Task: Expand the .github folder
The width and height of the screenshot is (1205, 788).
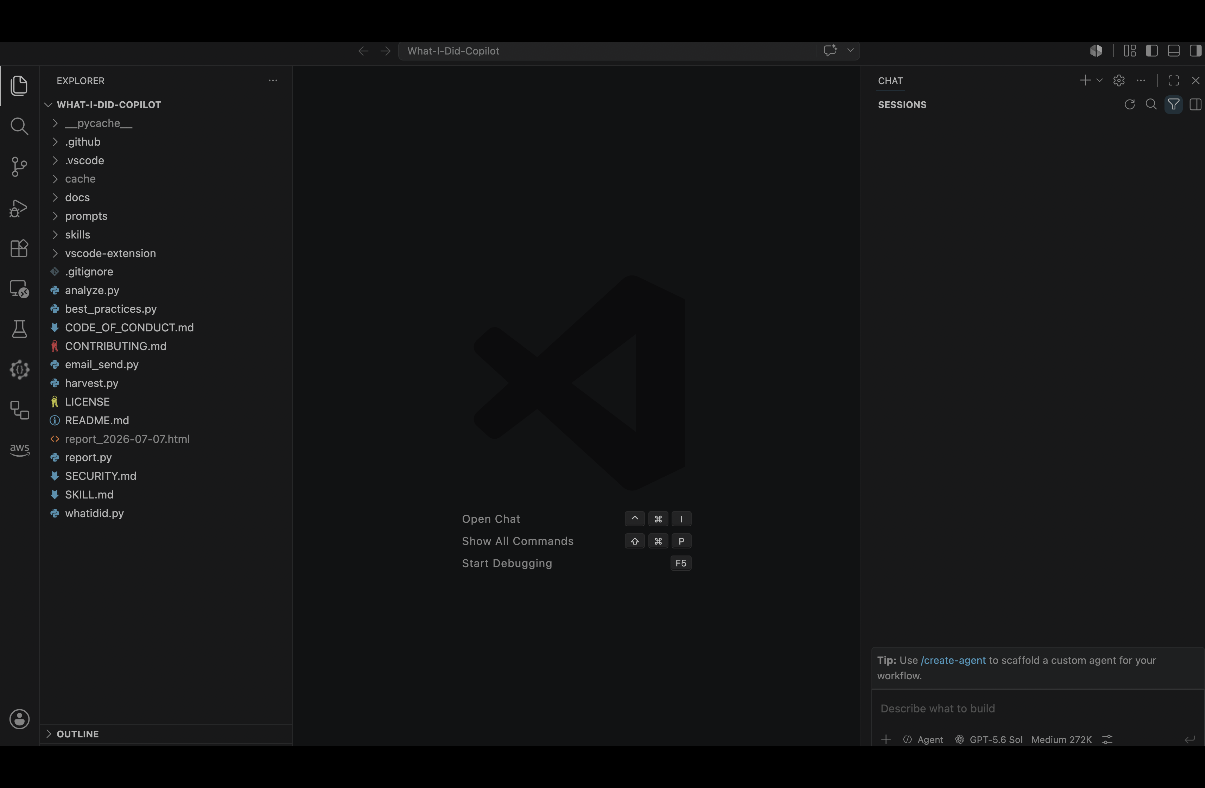Action: click(166, 142)
